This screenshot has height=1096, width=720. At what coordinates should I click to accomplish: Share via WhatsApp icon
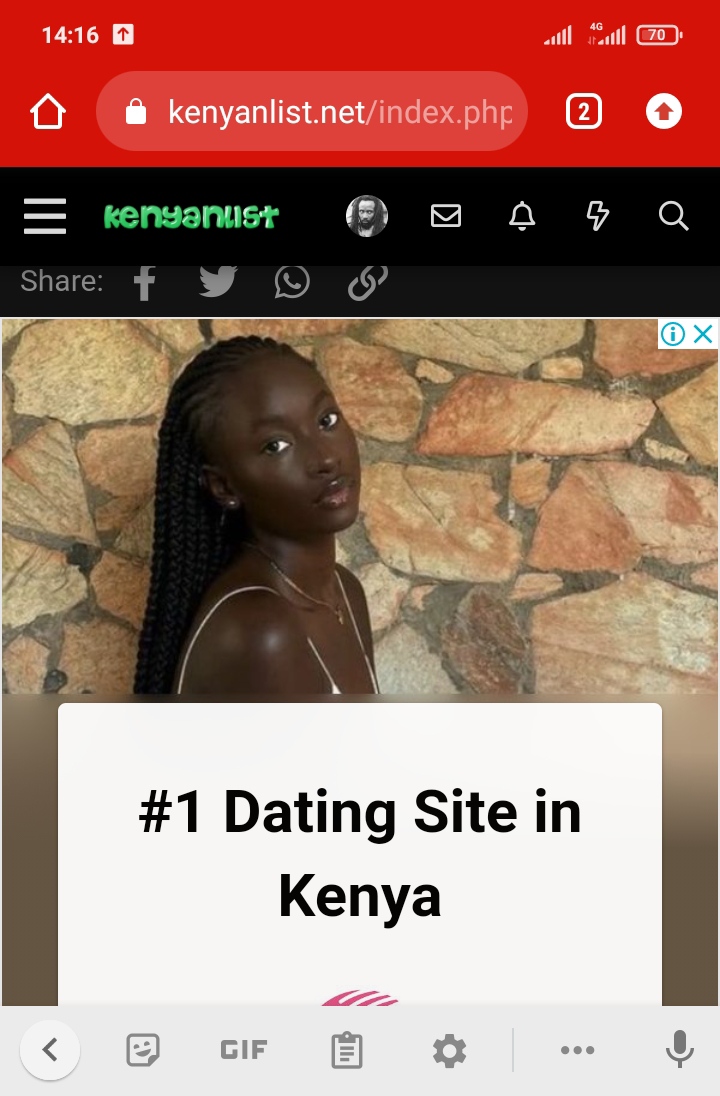coord(292,281)
